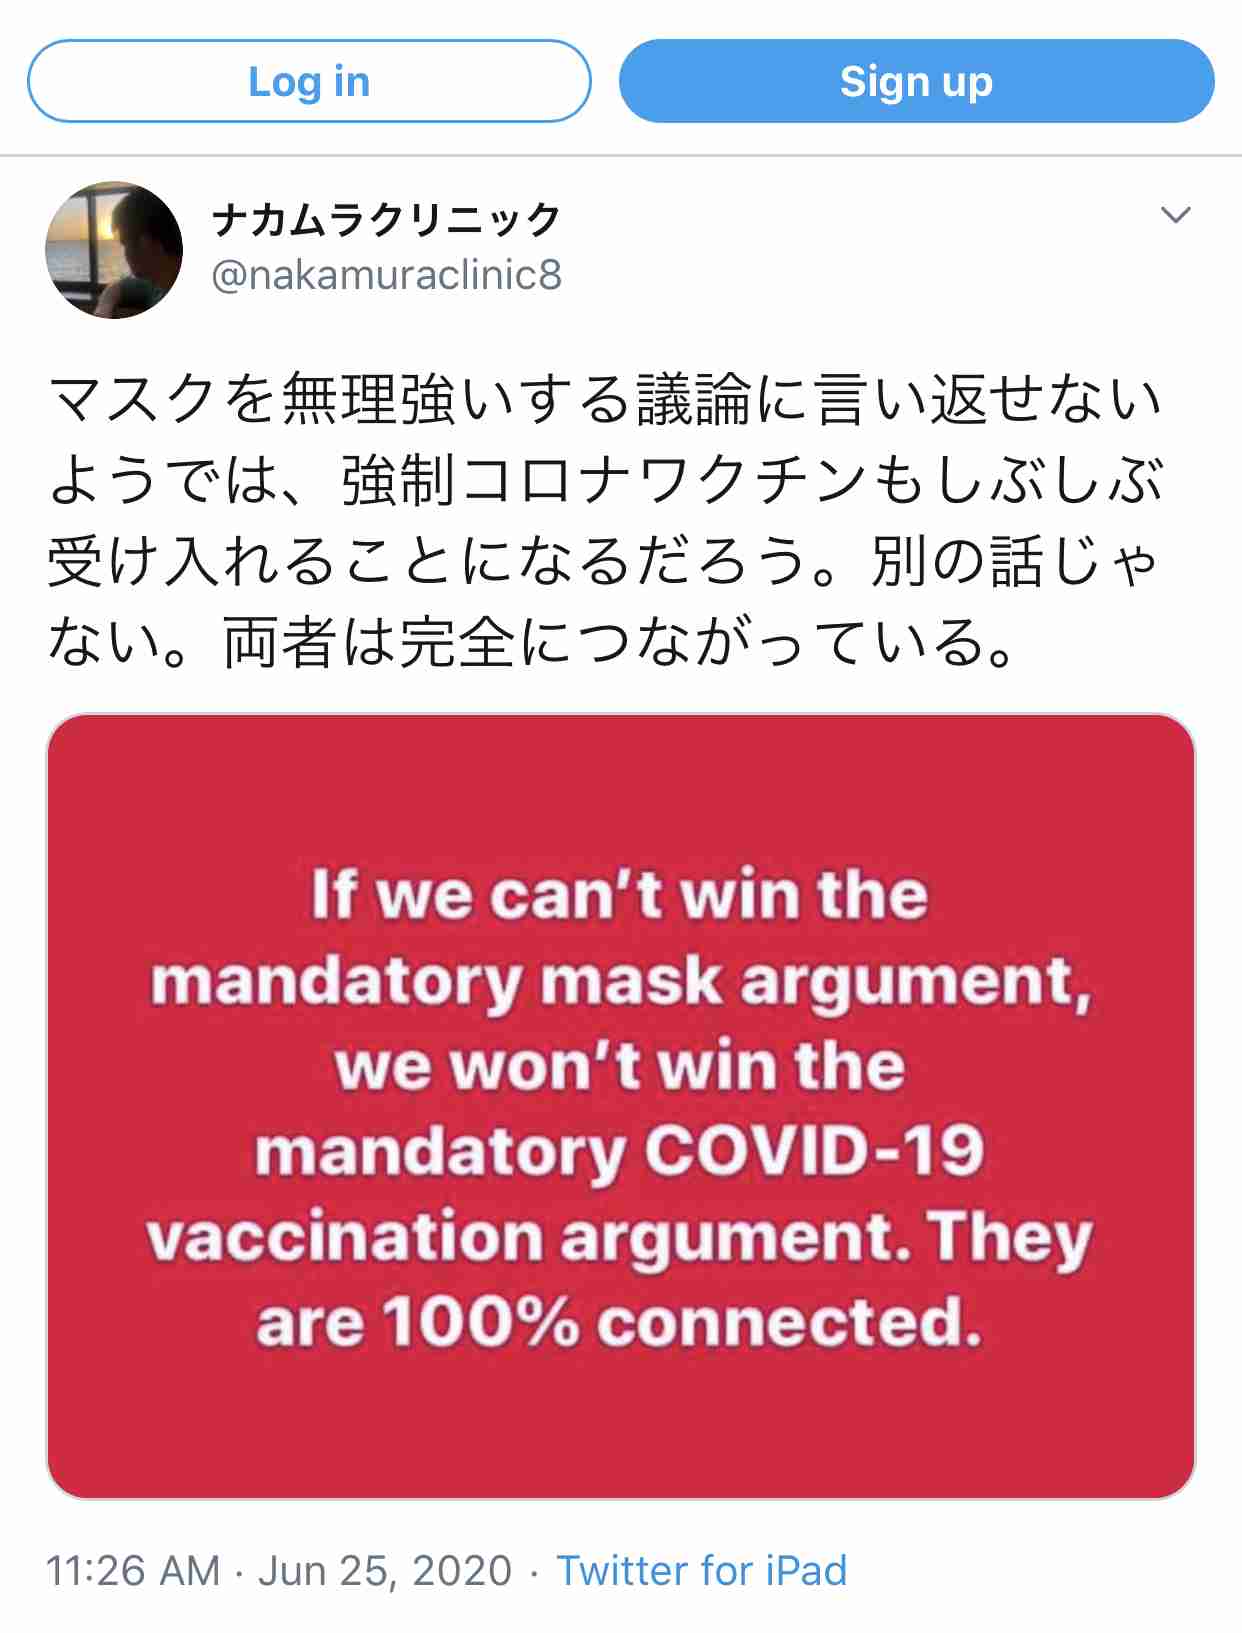
Task: Click the Jun 25, 2020 date
Action: pyautogui.click(x=385, y=1570)
